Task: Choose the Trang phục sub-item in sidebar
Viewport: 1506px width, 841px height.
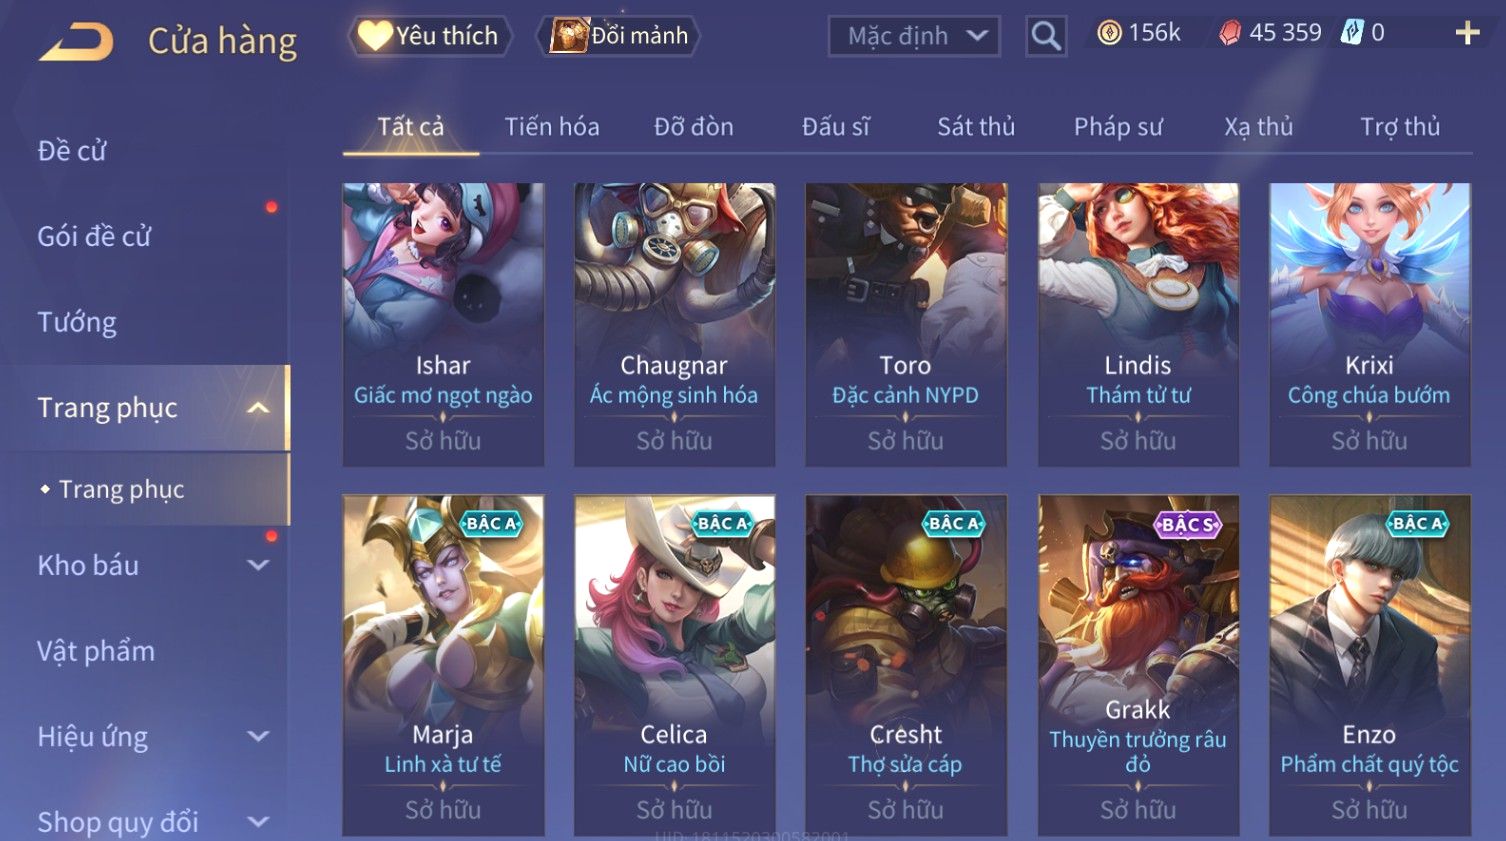Action: pyautogui.click(x=121, y=489)
